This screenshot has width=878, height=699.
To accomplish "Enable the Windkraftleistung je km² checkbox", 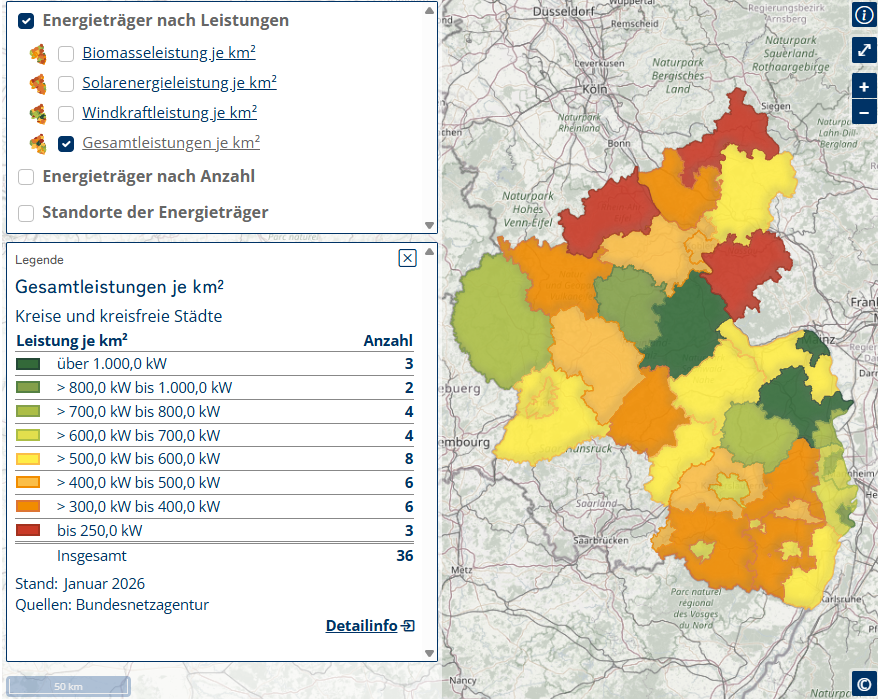I will pos(66,114).
